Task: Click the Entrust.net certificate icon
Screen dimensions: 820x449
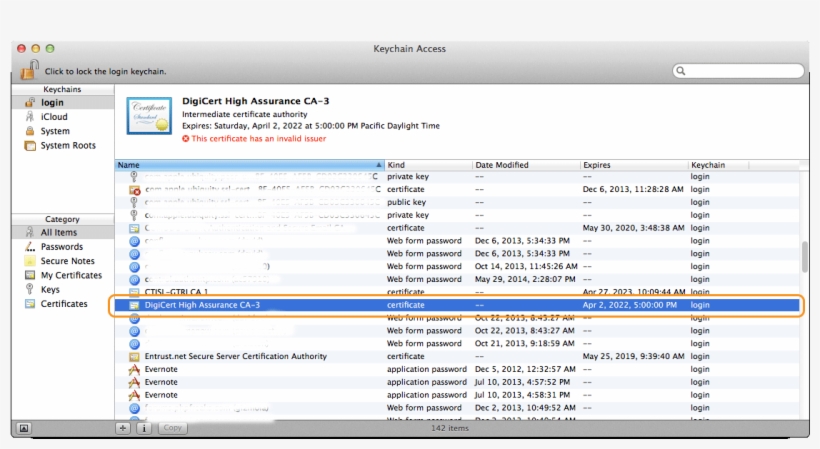Action: point(134,356)
